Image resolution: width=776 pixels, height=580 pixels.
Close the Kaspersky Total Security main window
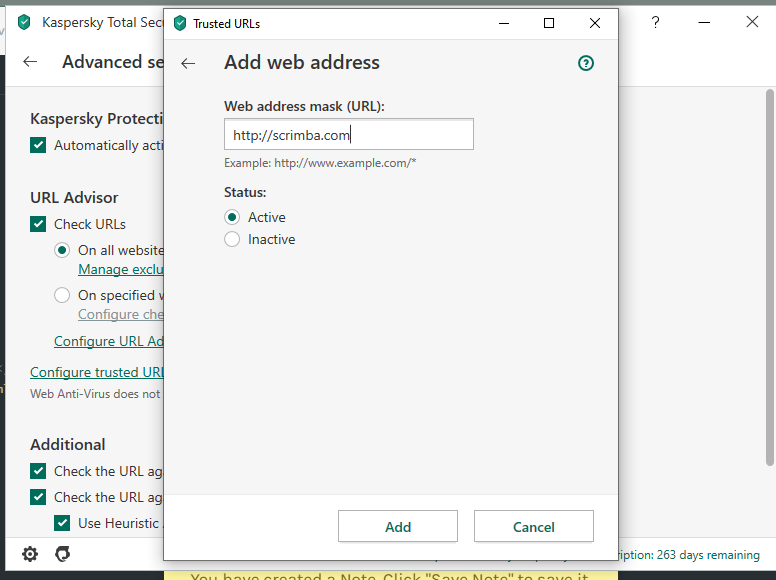(752, 22)
